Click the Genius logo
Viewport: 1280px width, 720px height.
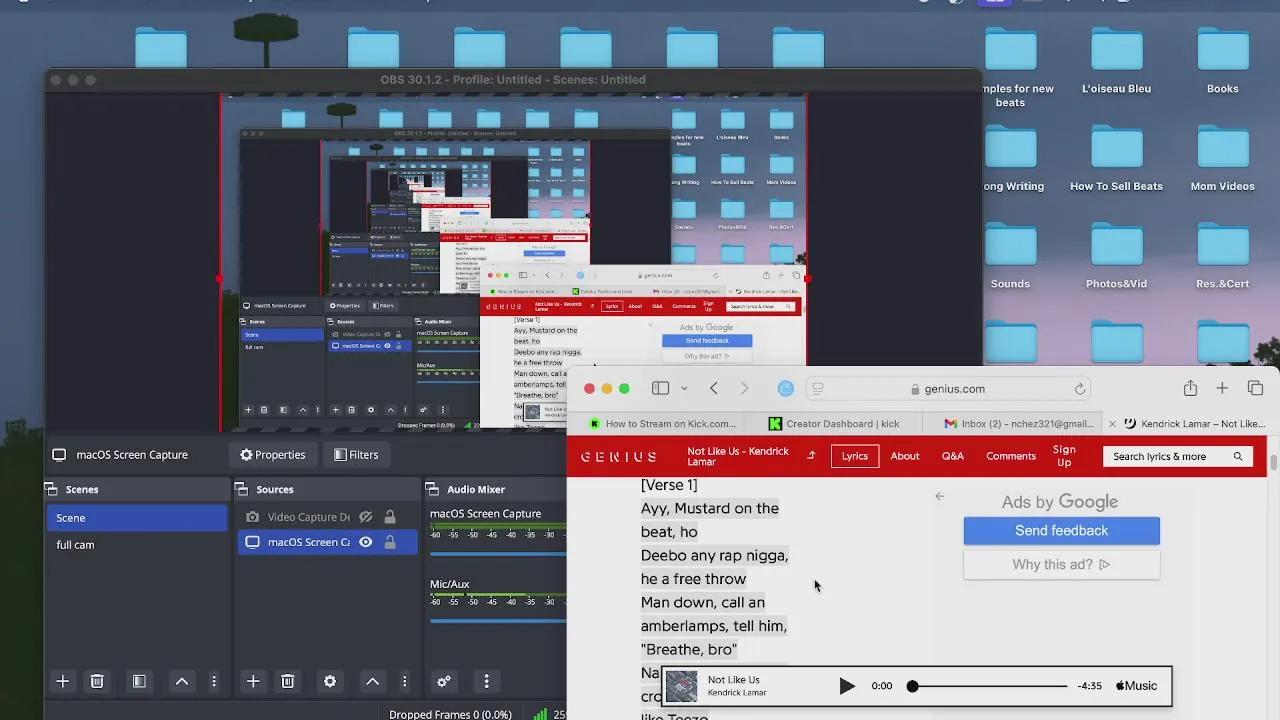click(619, 456)
